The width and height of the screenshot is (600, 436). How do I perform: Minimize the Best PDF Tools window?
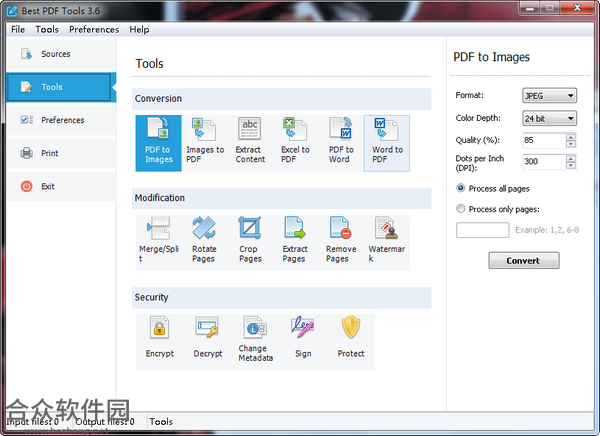coord(530,8)
